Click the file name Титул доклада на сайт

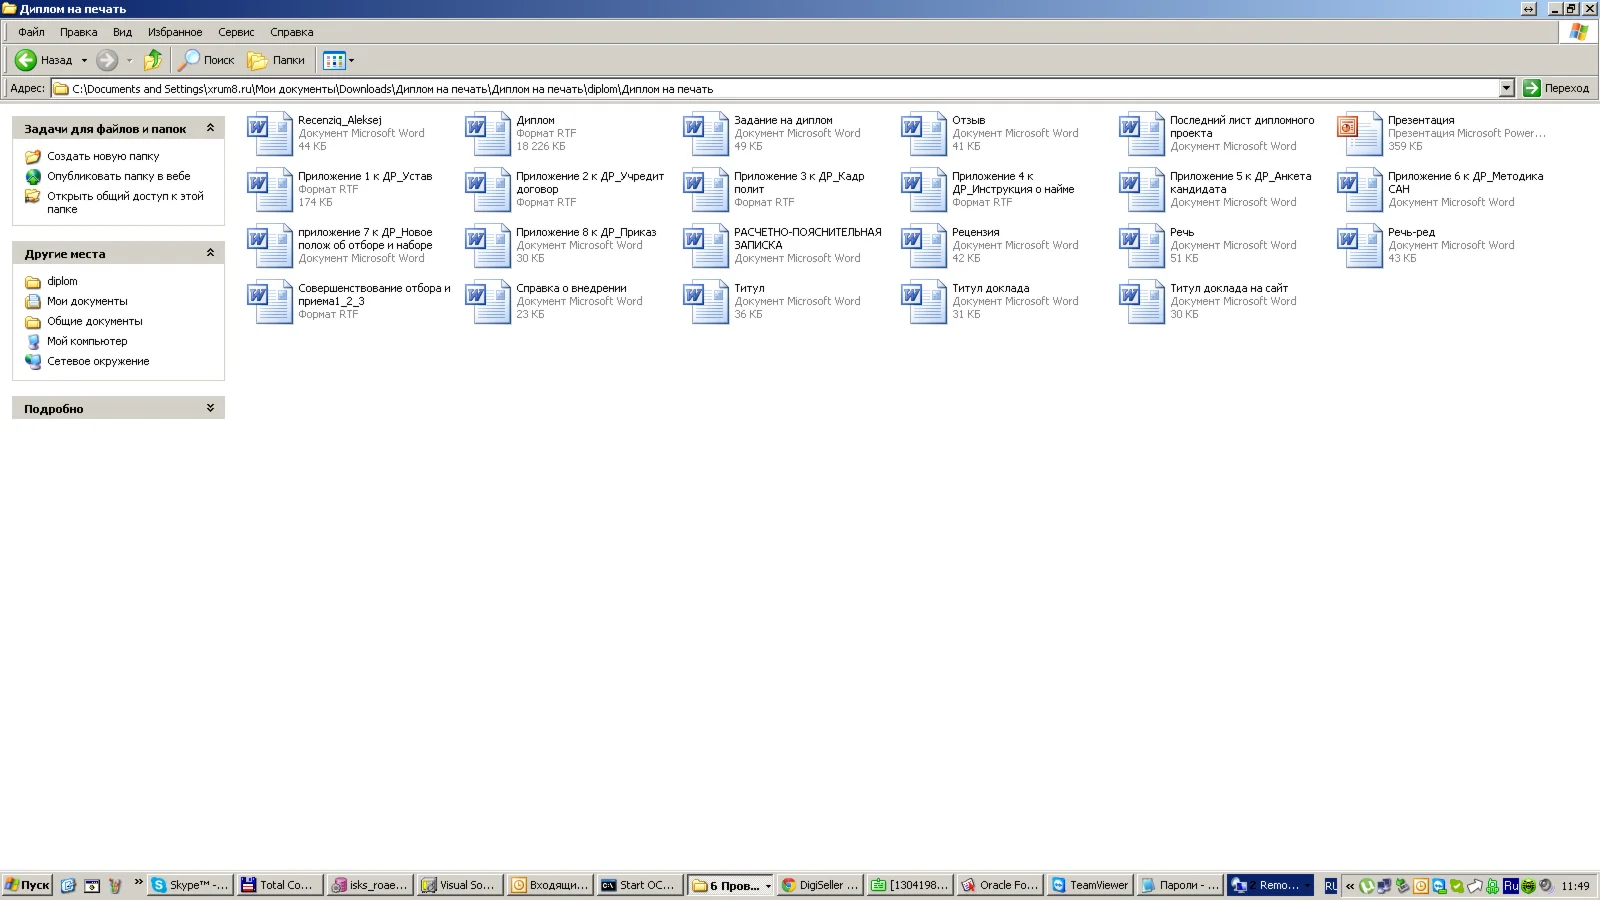(1228, 288)
